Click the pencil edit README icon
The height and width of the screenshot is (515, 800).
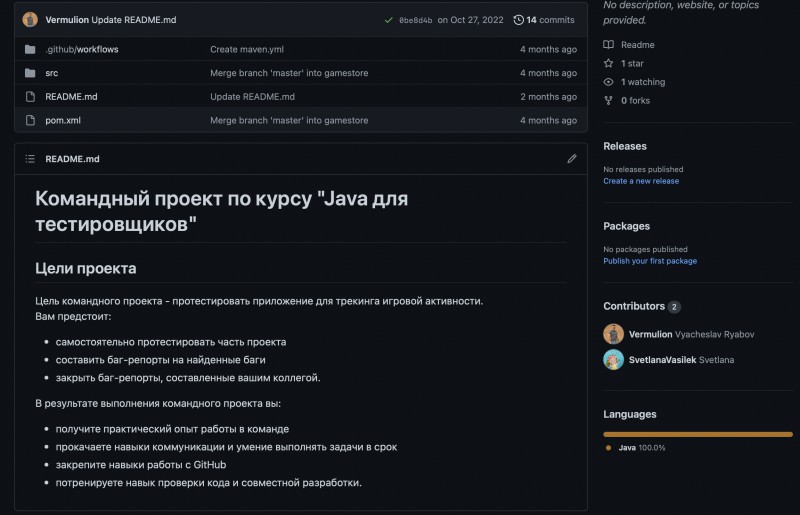pos(572,158)
